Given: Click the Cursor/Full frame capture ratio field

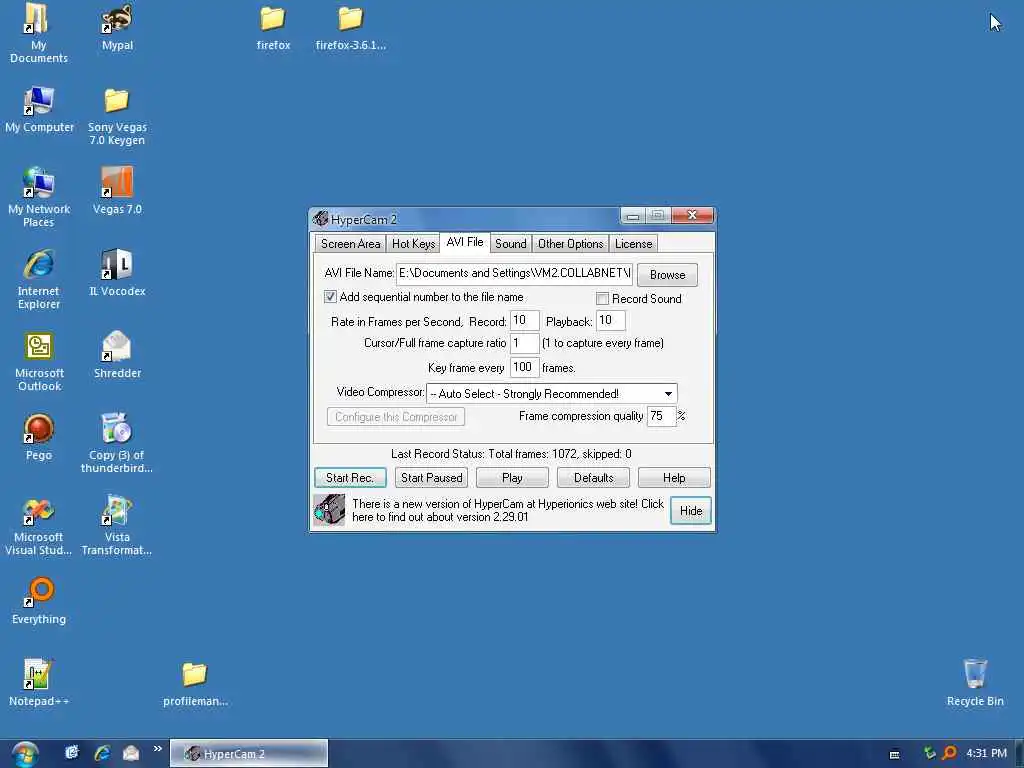Looking at the screenshot, I should [524, 343].
